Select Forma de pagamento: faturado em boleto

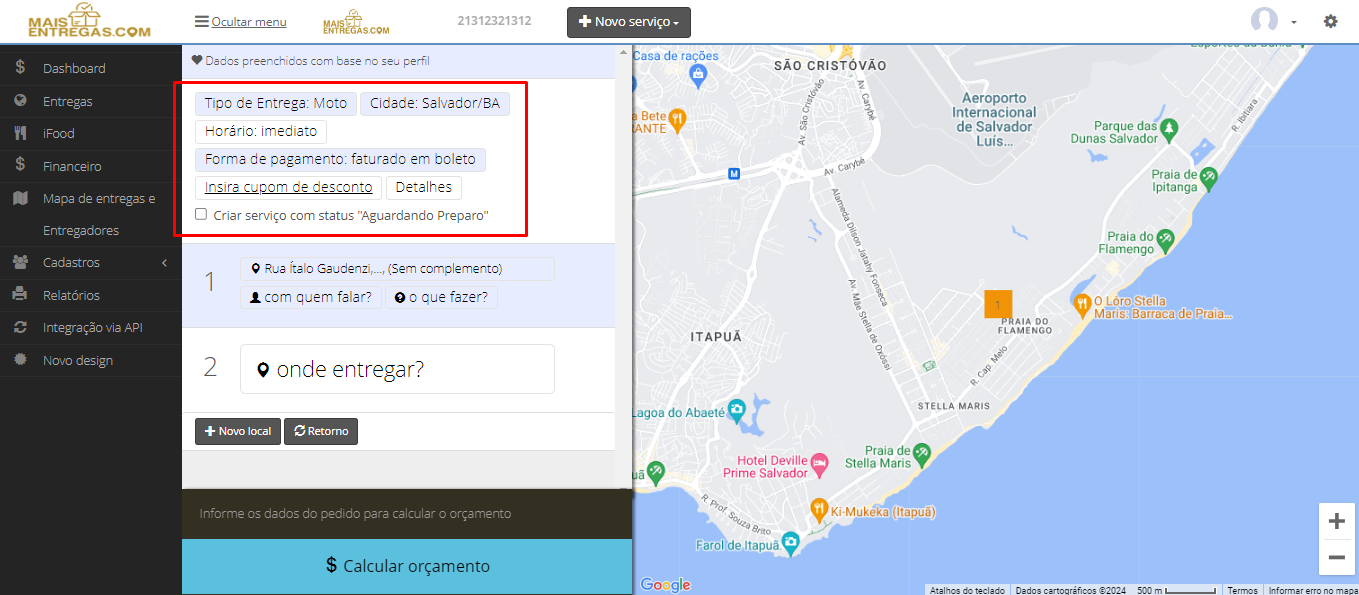(x=341, y=159)
